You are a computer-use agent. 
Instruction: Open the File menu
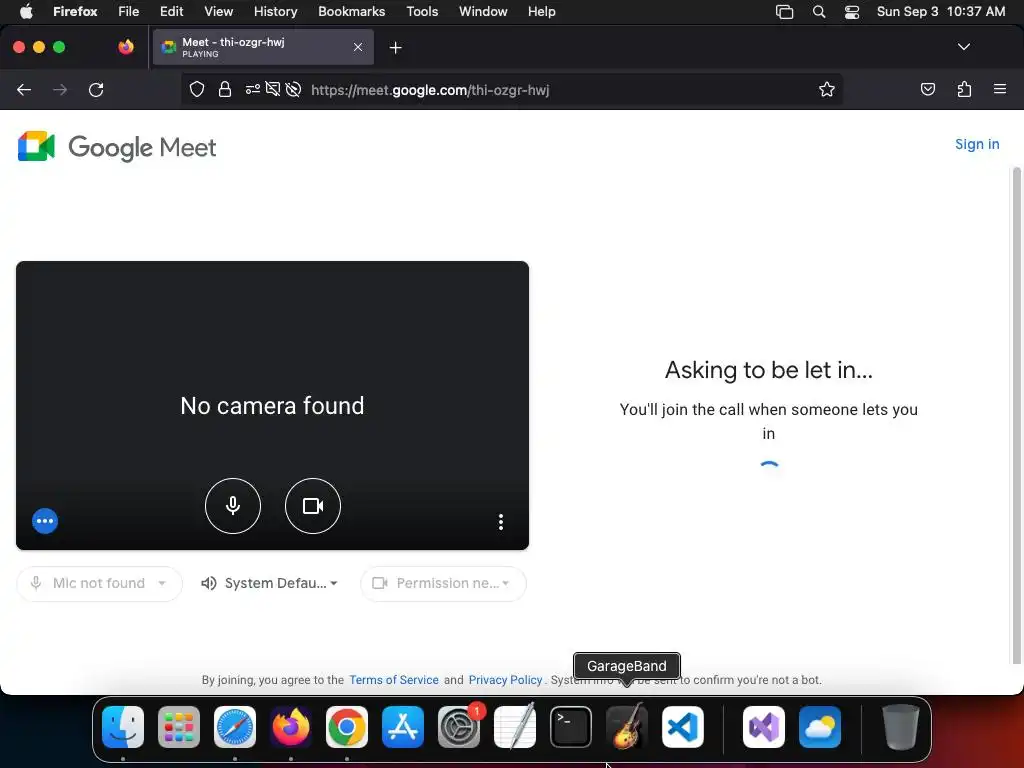point(128,12)
